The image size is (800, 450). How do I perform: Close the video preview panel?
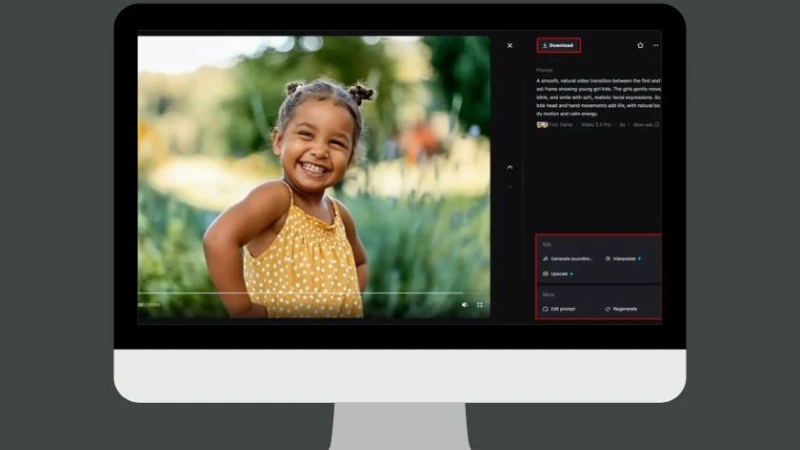[x=510, y=45]
